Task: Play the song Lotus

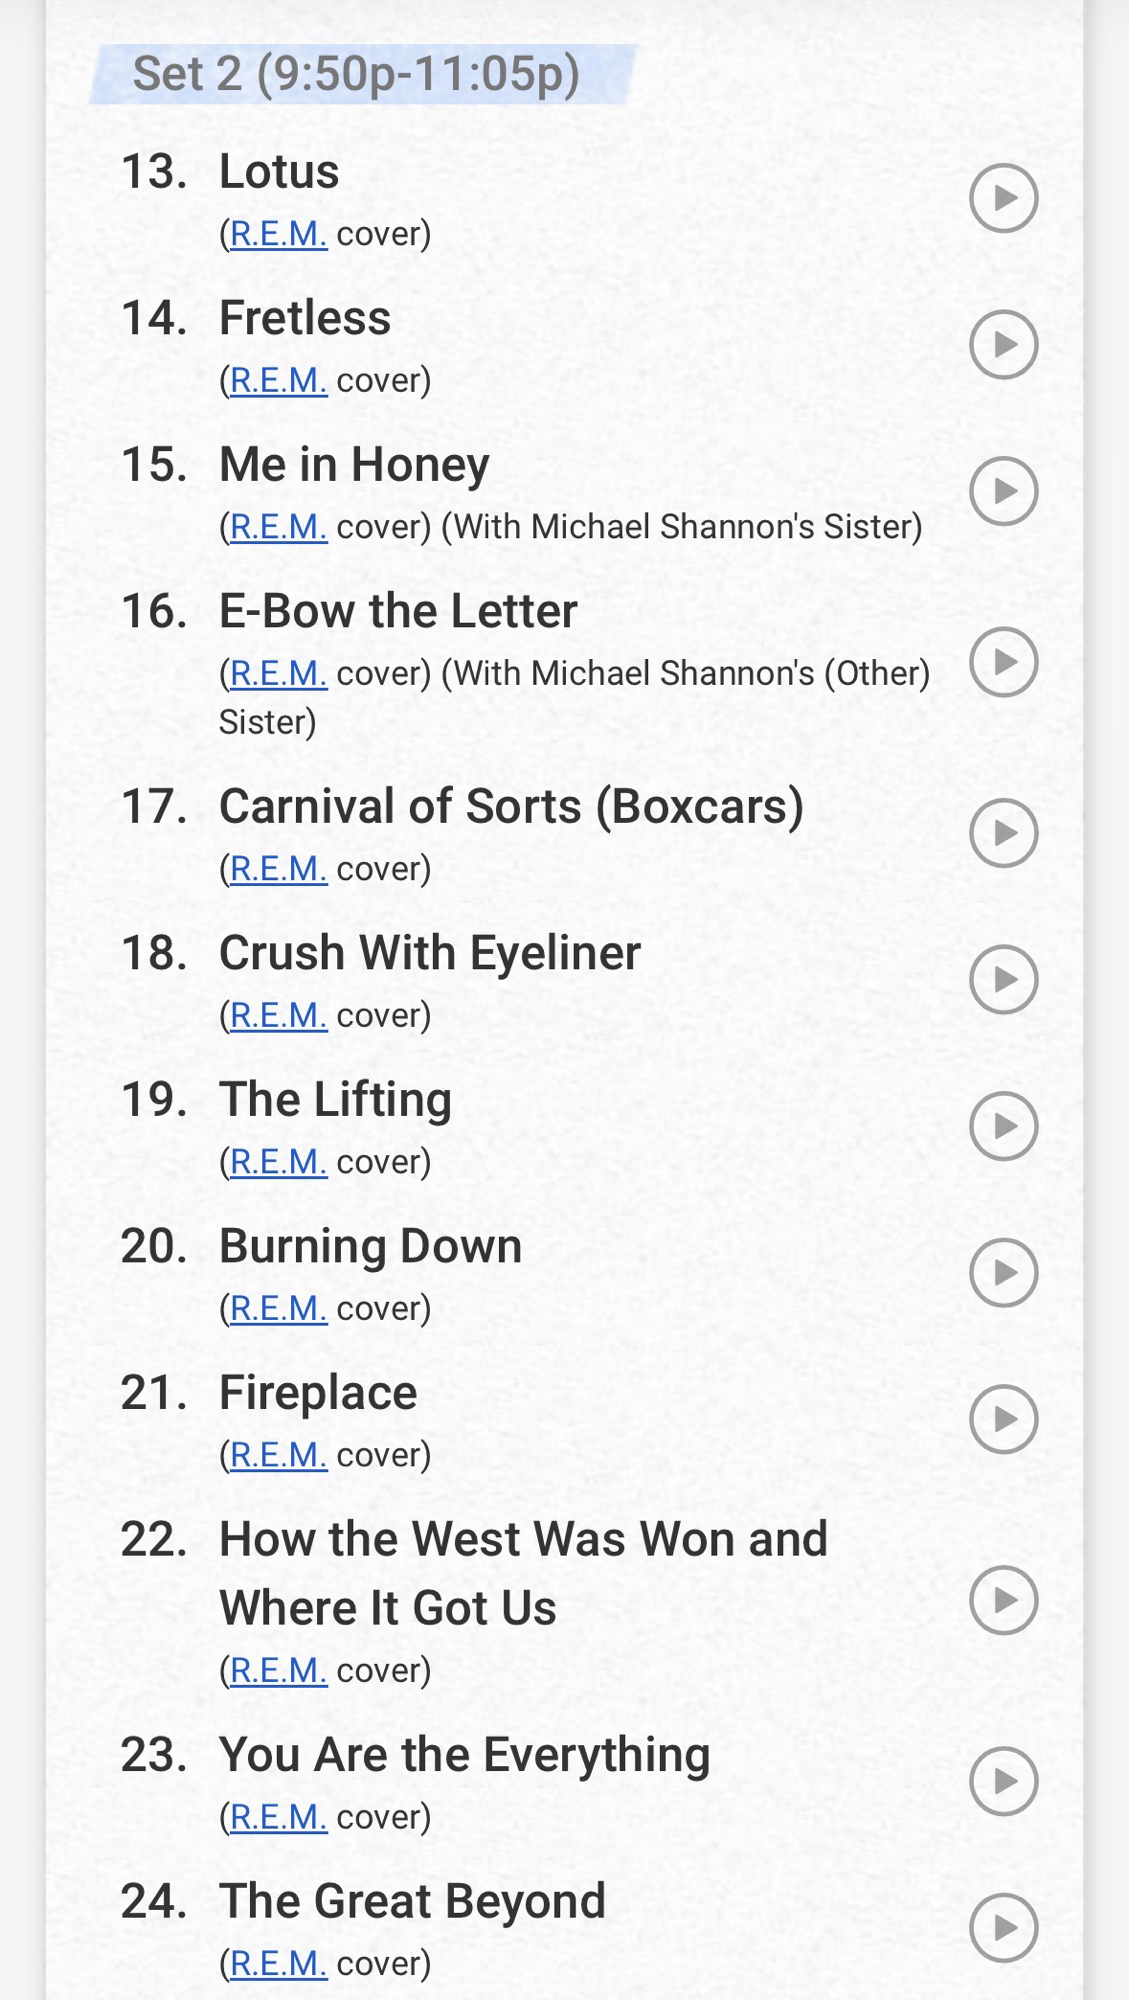Action: pyautogui.click(x=1003, y=198)
